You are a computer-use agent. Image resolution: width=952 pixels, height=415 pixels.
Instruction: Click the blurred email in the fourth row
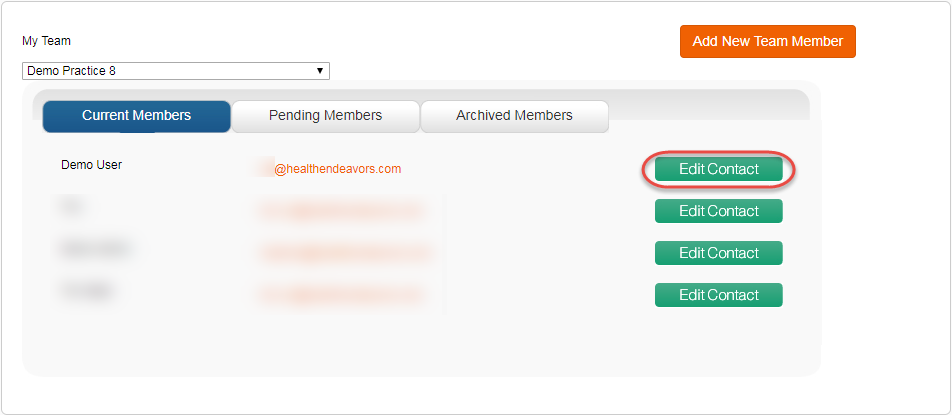pos(340,295)
